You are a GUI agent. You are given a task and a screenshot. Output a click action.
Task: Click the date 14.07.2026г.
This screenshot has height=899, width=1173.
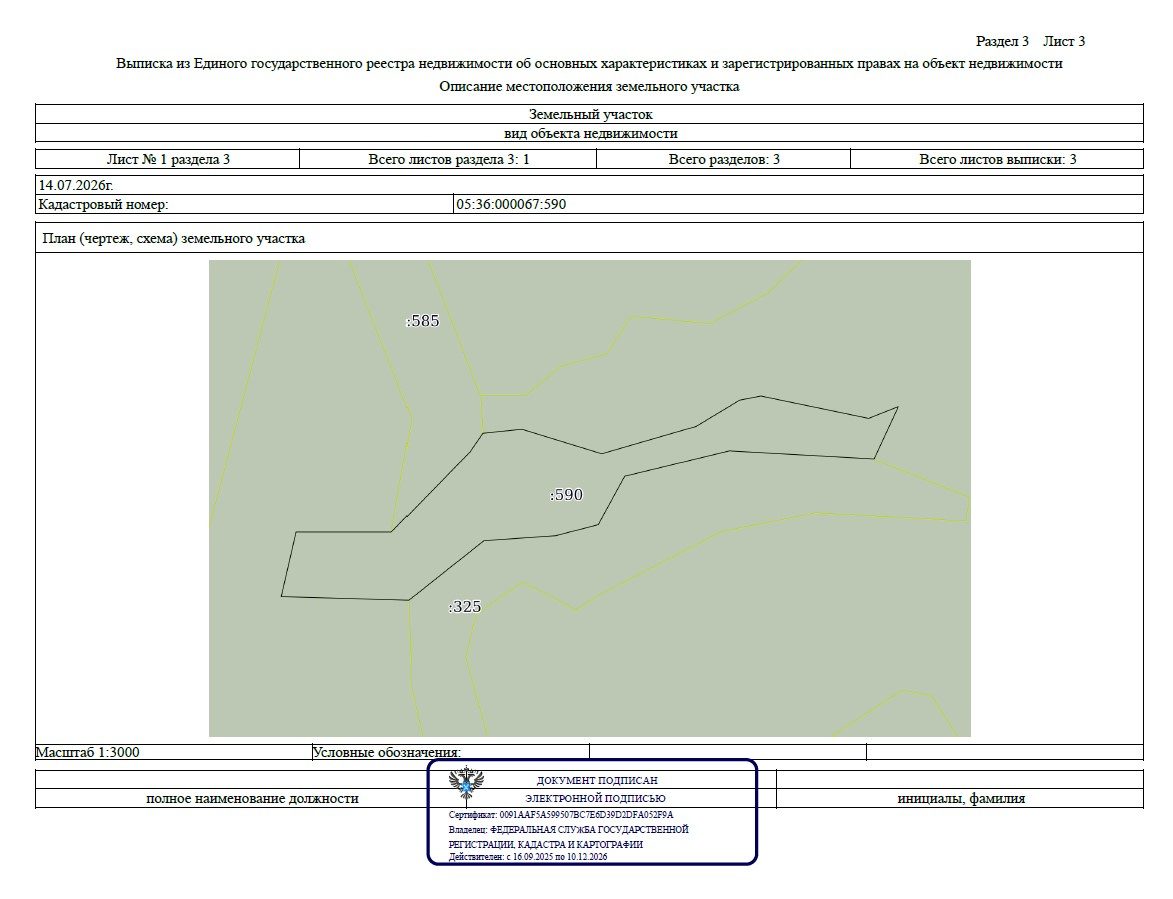76,185
